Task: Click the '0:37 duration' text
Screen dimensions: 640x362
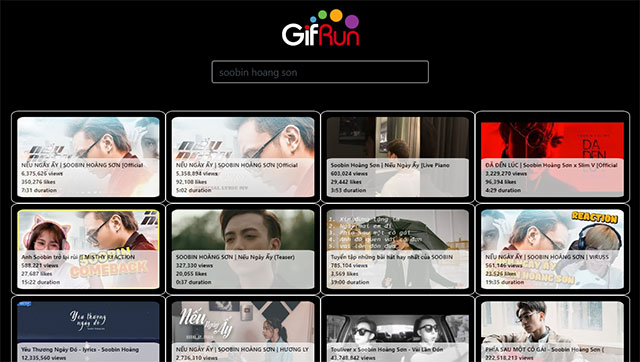Action: (x=194, y=282)
